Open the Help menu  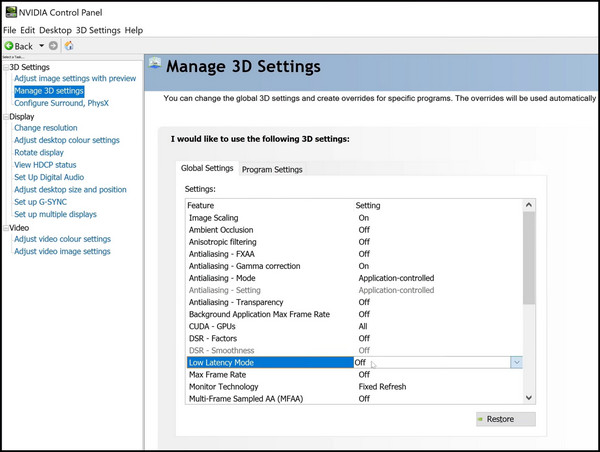134,30
